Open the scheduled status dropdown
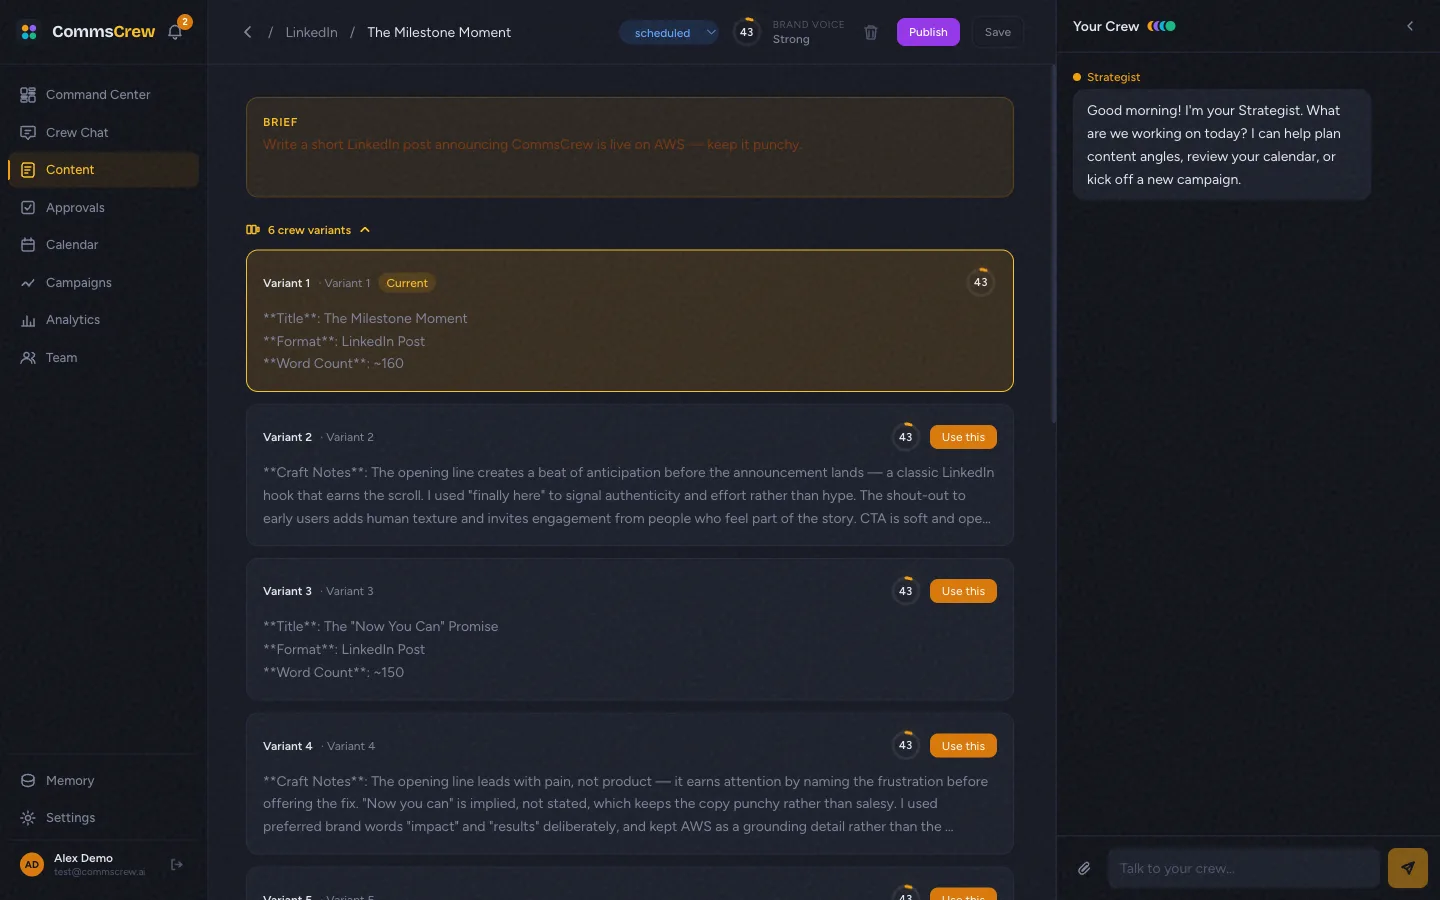Viewport: 1440px width, 900px height. tap(669, 33)
